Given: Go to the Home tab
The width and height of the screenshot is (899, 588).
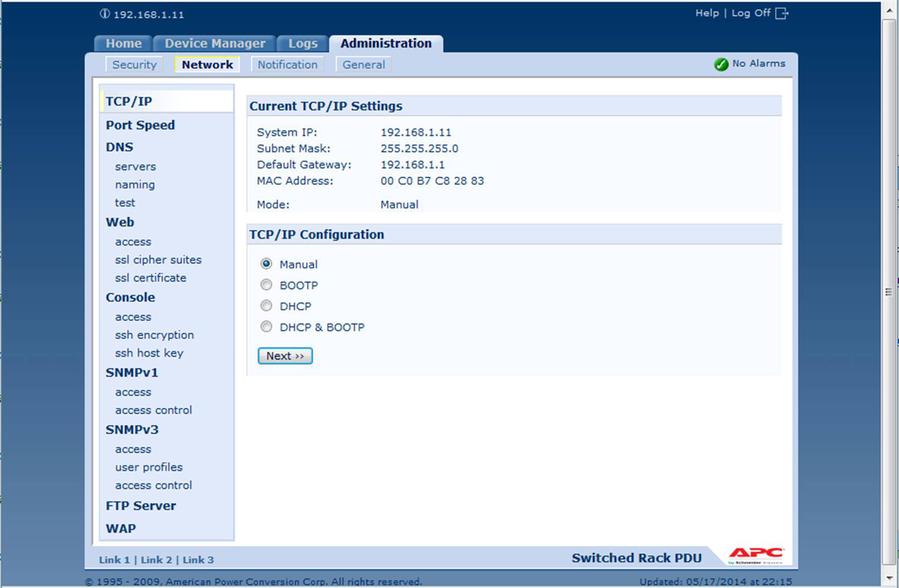Looking at the screenshot, I should click(124, 44).
